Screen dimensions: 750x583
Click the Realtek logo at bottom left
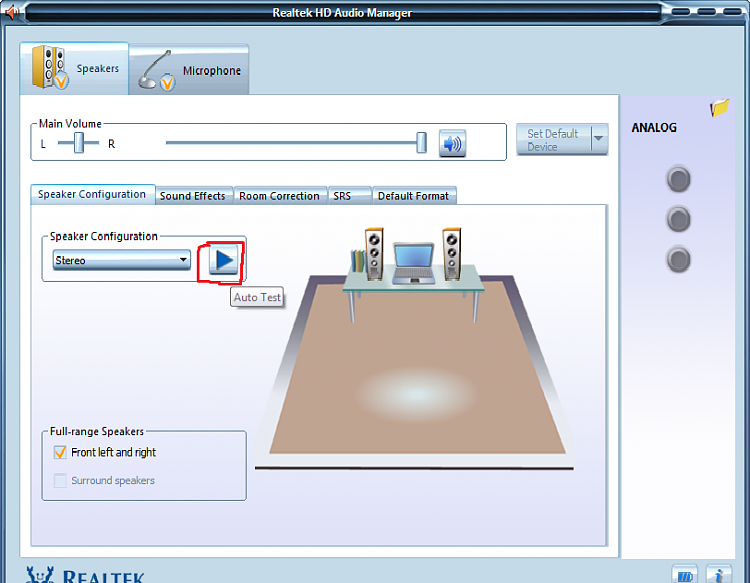click(x=85, y=575)
